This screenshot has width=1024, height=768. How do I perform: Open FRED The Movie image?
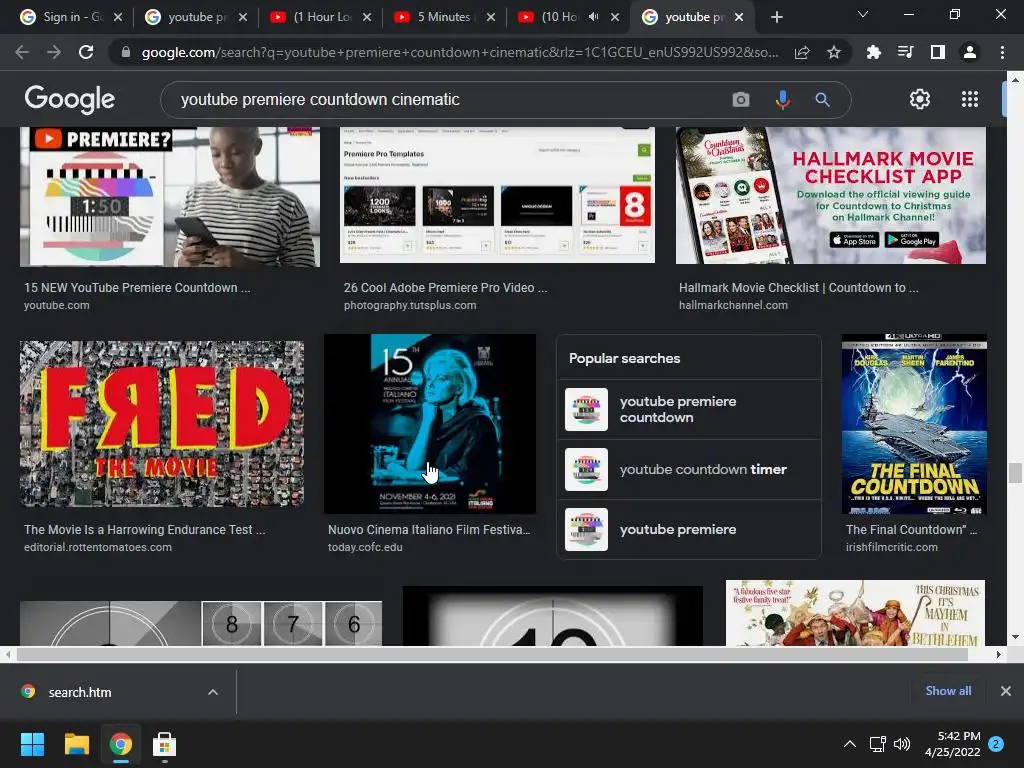coord(161,424)
